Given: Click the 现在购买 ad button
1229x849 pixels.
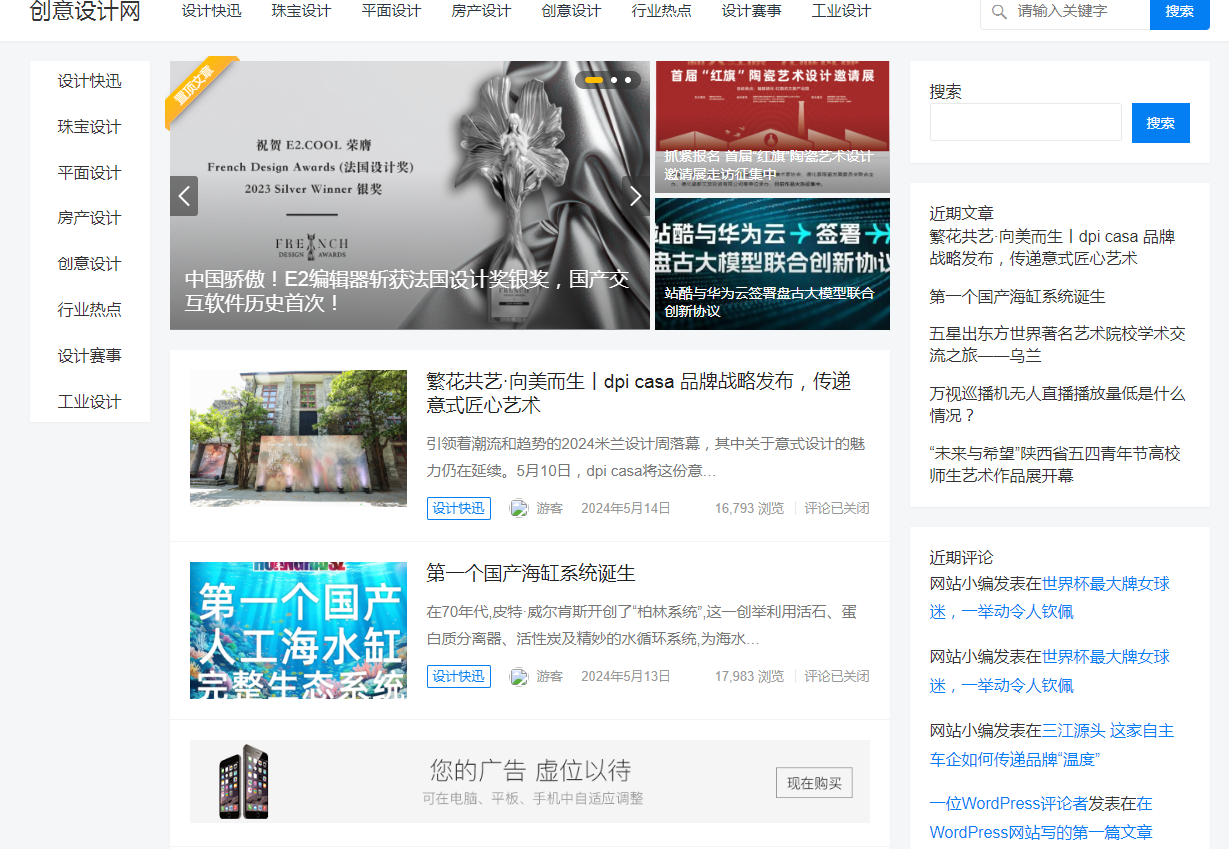Looking at the screenshot, I should pyautogui.click(x=814, y=783).
